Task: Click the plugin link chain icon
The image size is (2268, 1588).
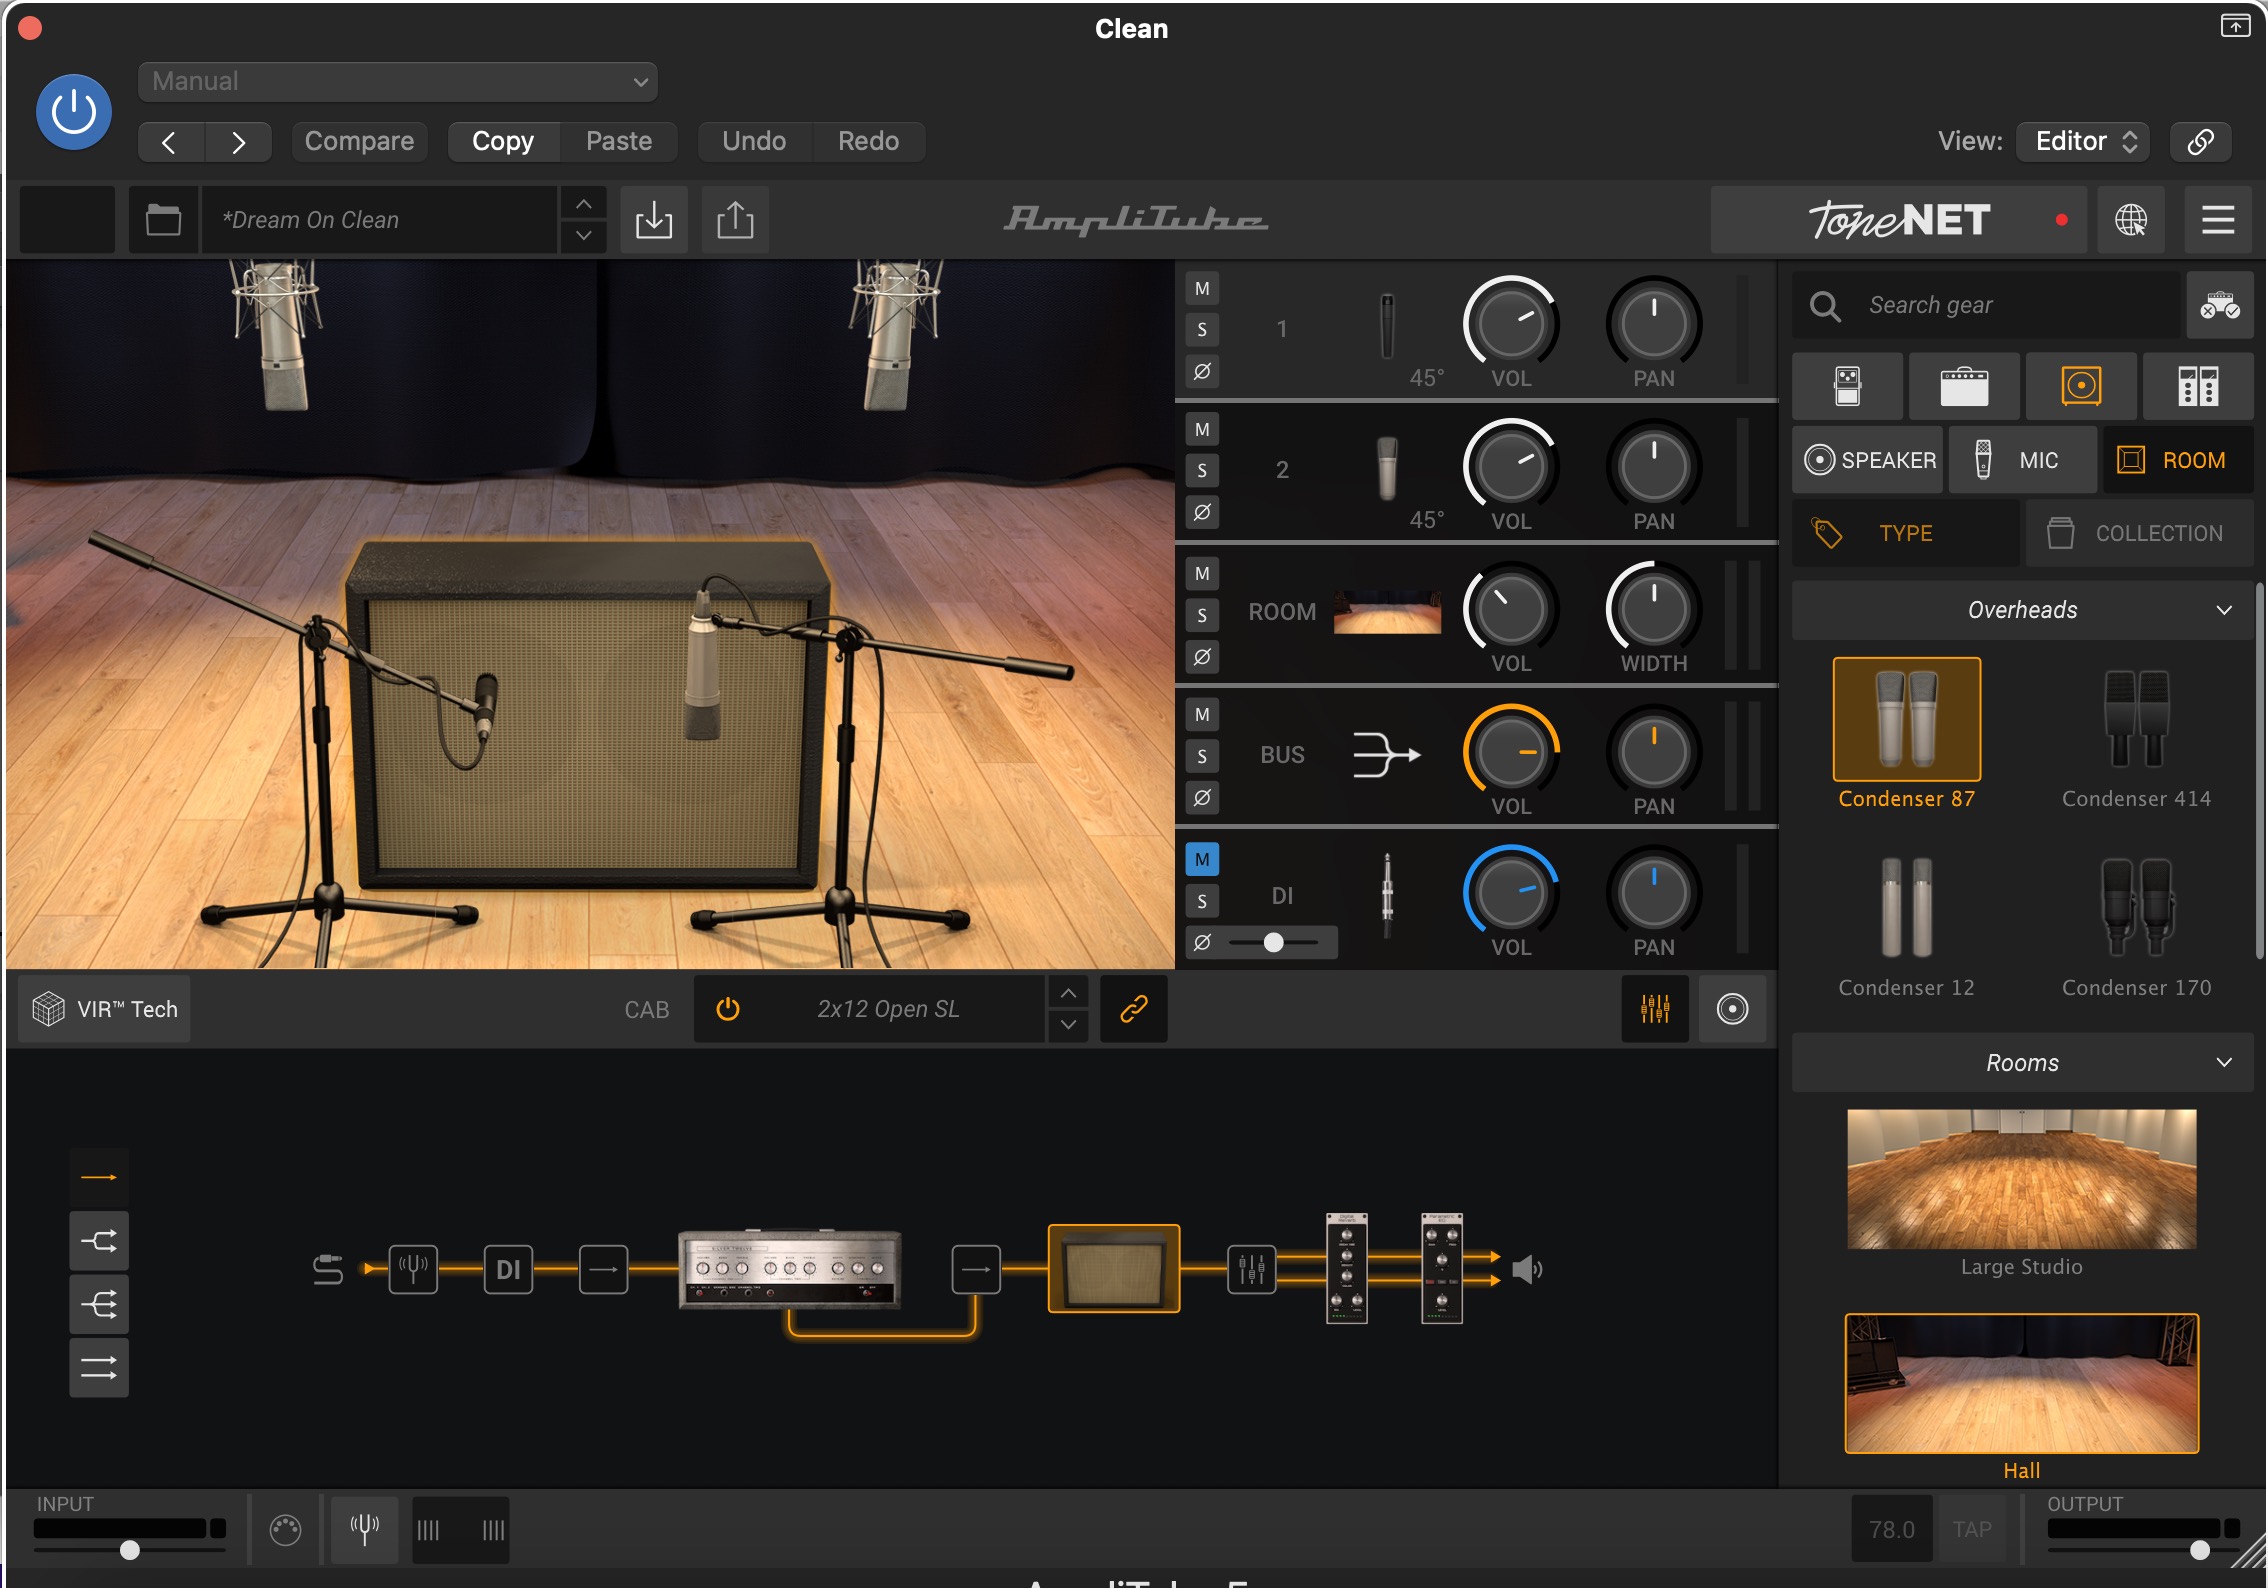Action: tap(2200, 141)
